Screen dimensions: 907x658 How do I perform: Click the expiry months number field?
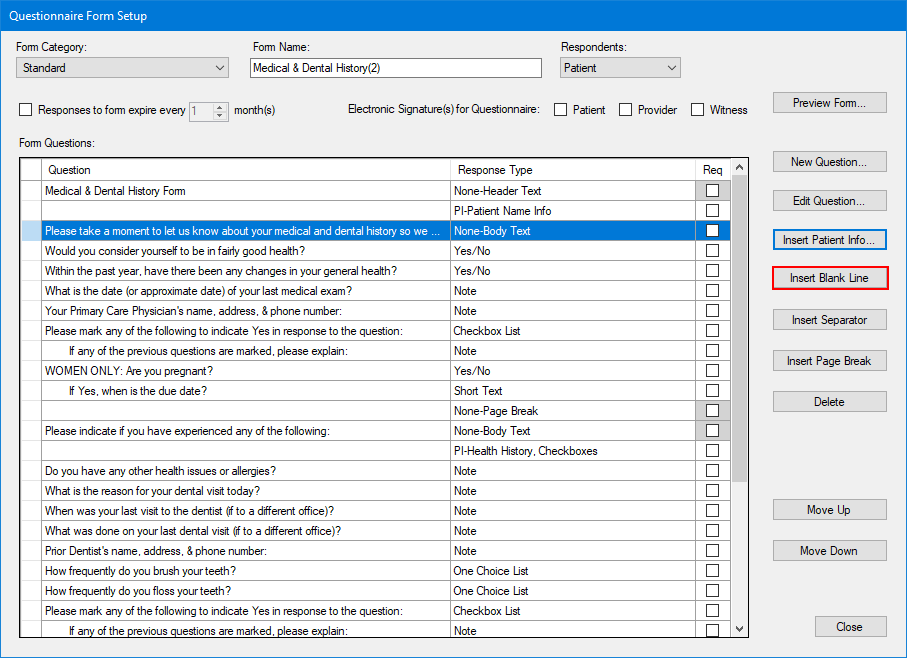pyautogui.click(x=201, y=110)
